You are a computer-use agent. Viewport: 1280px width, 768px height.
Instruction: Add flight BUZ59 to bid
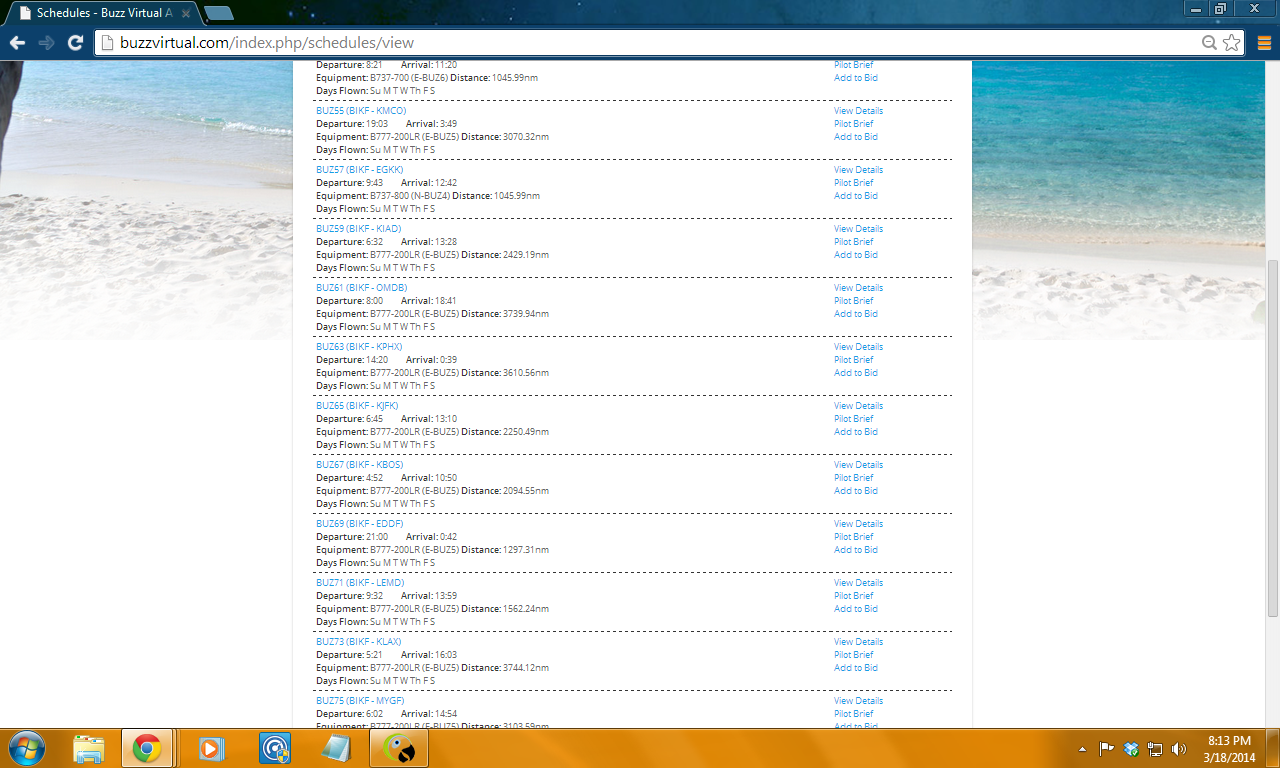(x=856, y=255)
